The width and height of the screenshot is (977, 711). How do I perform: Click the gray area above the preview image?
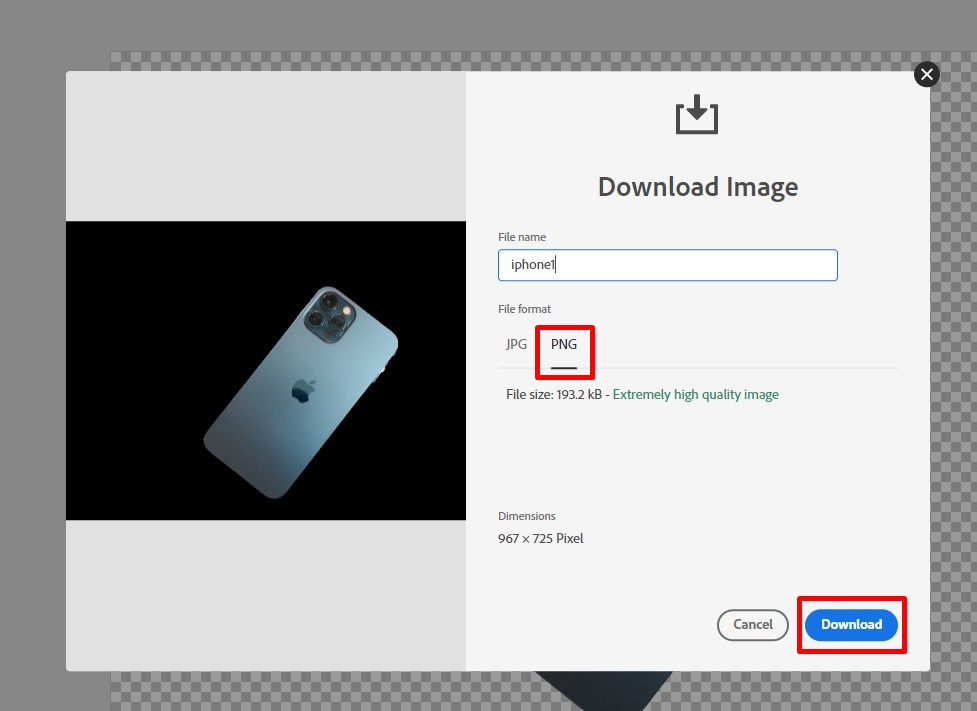click(266, 146)
